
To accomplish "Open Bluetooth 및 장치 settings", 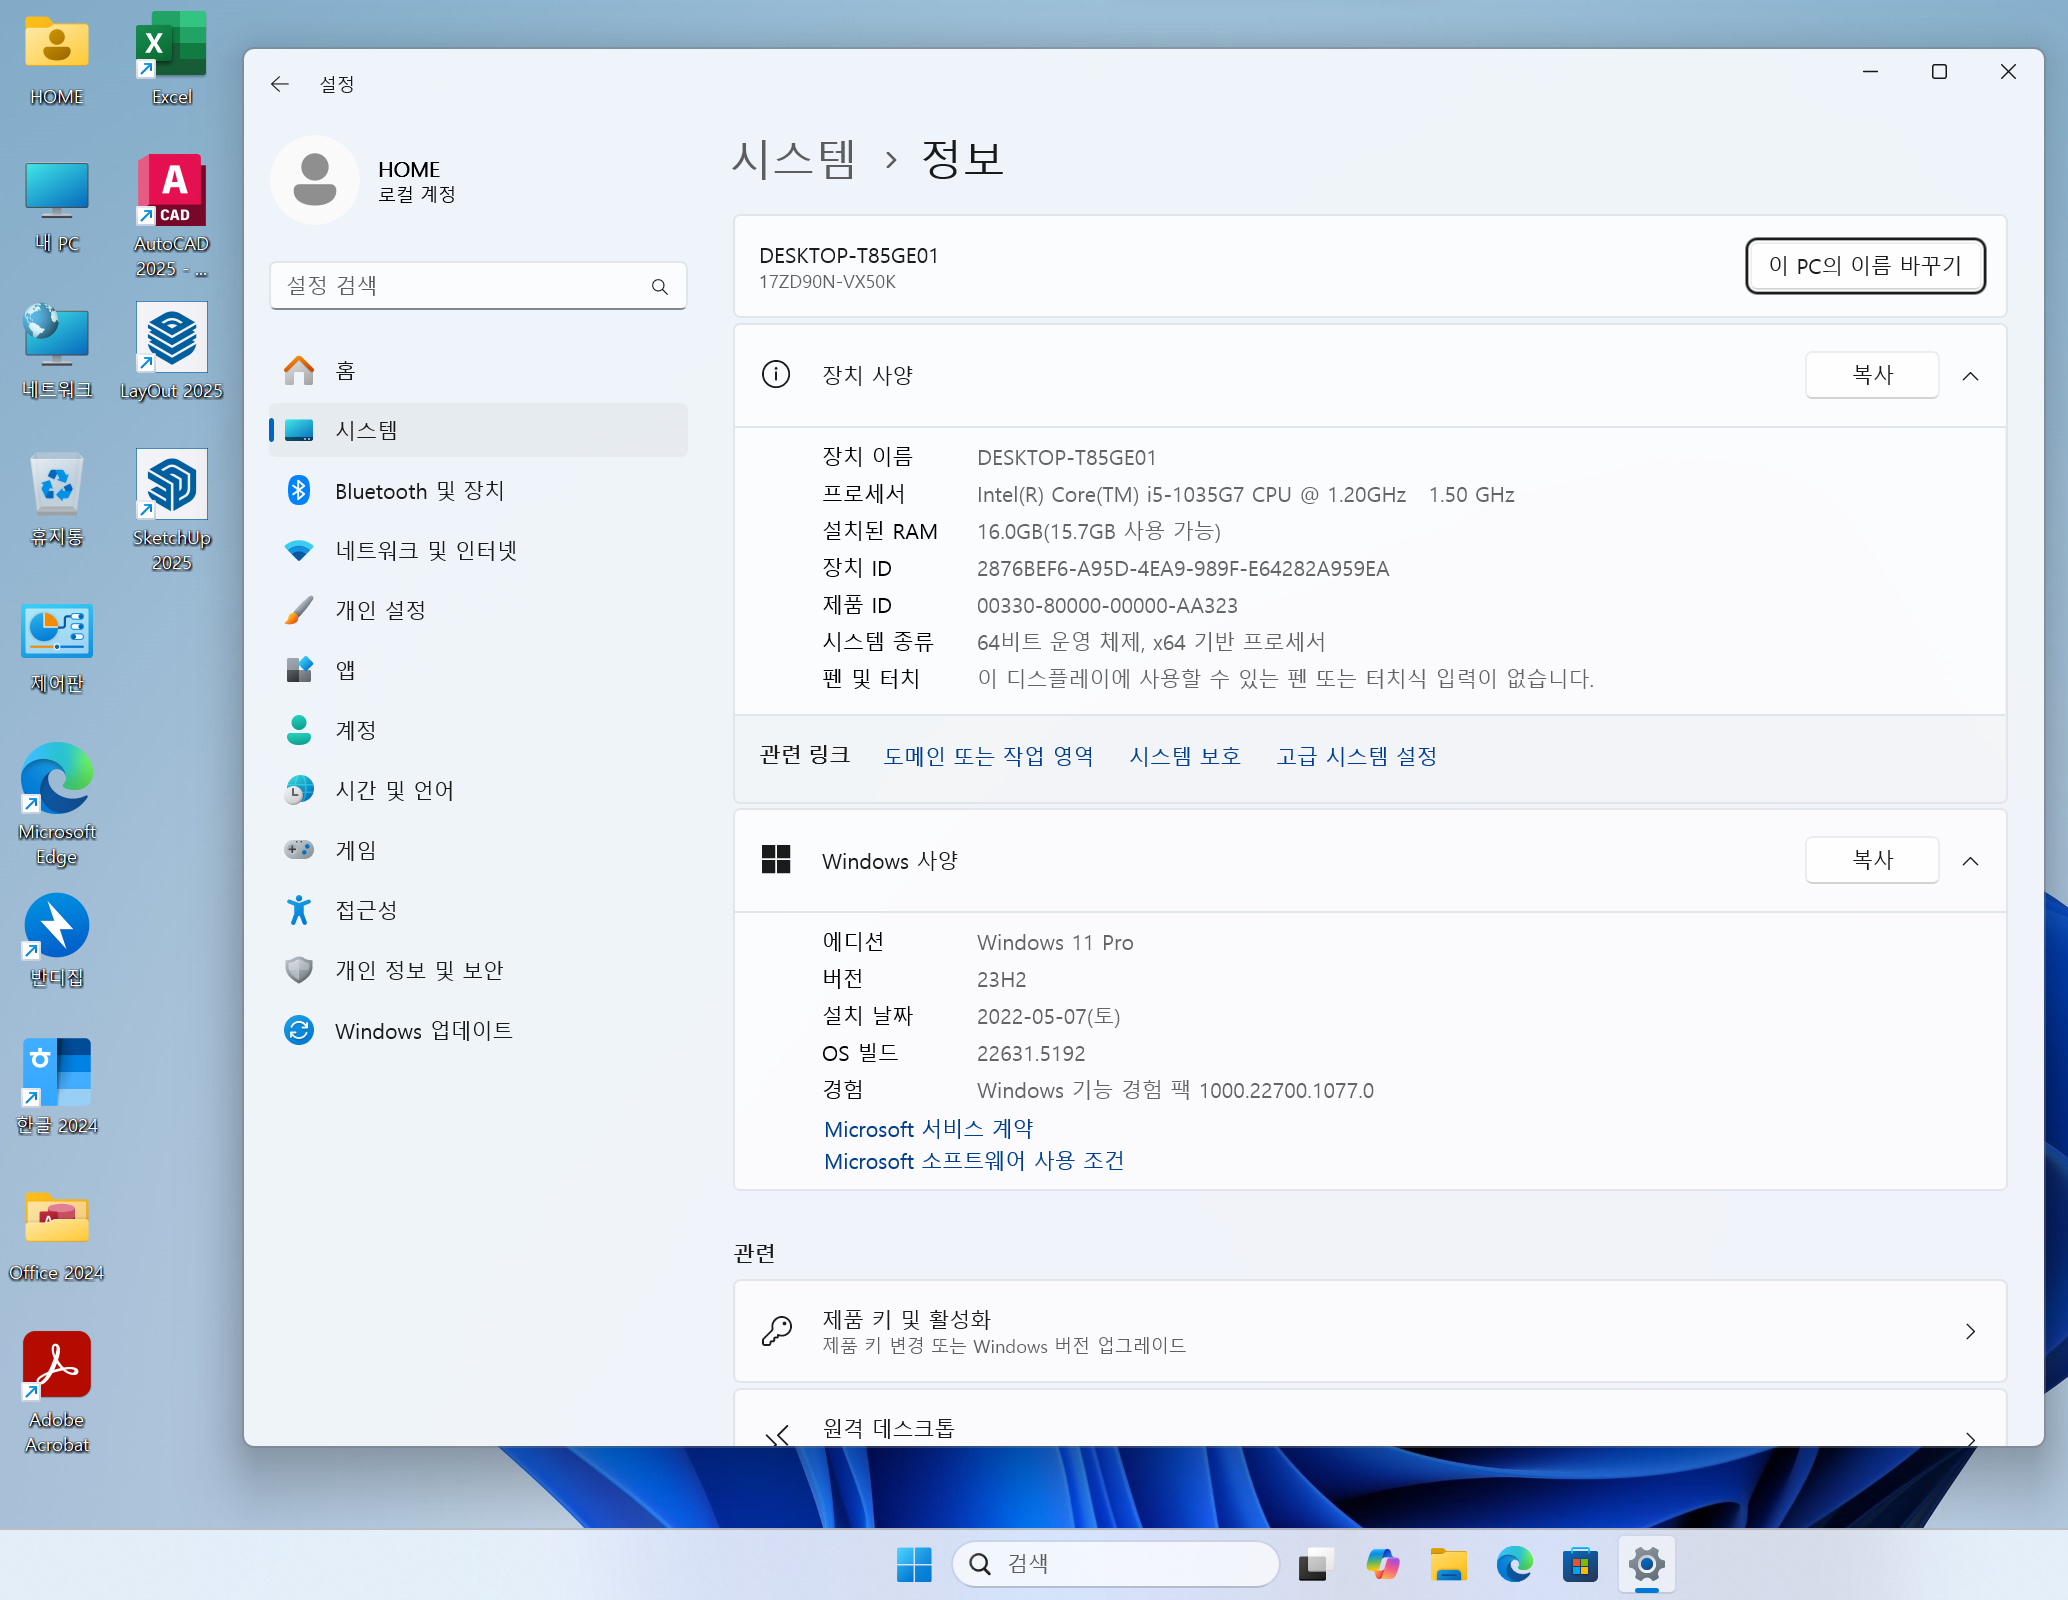I will point(478,490).
